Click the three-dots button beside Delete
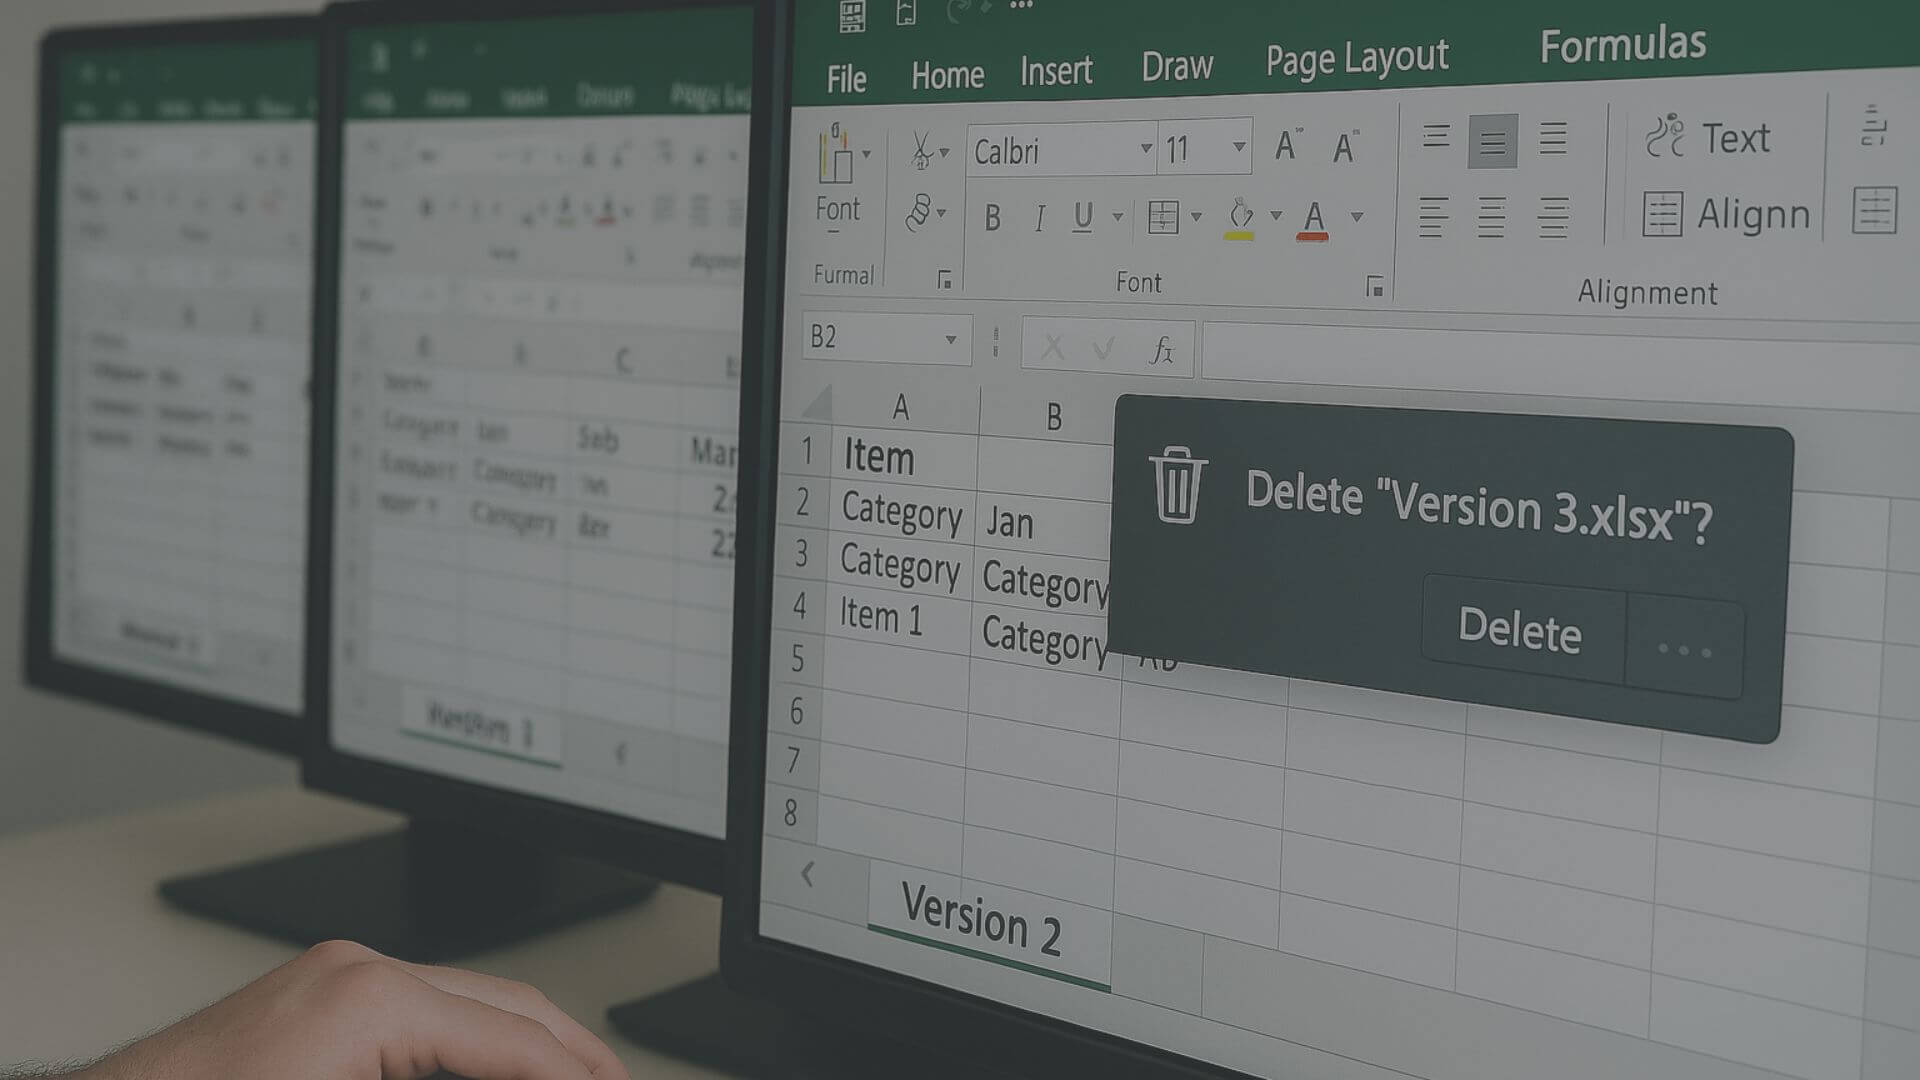The image size is (1920, 1080). point(1685,649)
